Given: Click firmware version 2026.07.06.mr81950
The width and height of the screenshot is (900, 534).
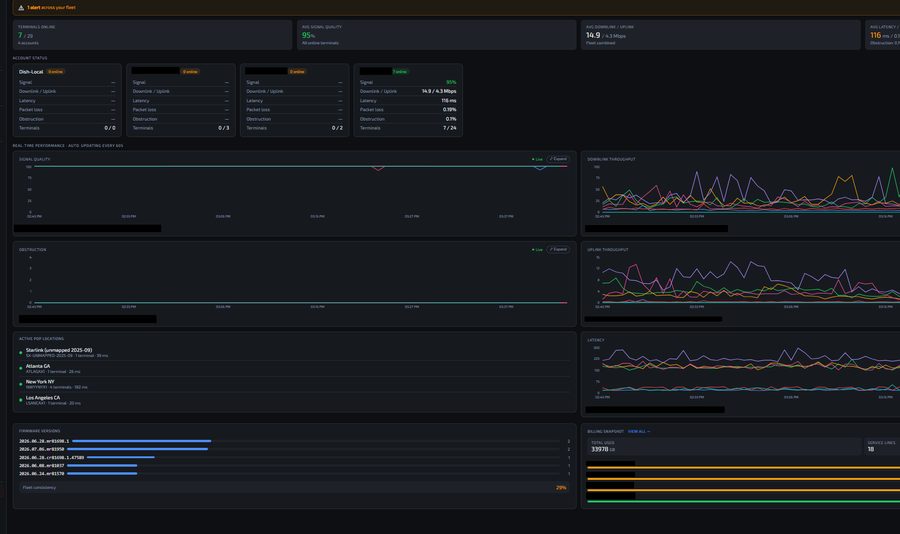Looking at the screenshot, I should [x=41, y=449].
